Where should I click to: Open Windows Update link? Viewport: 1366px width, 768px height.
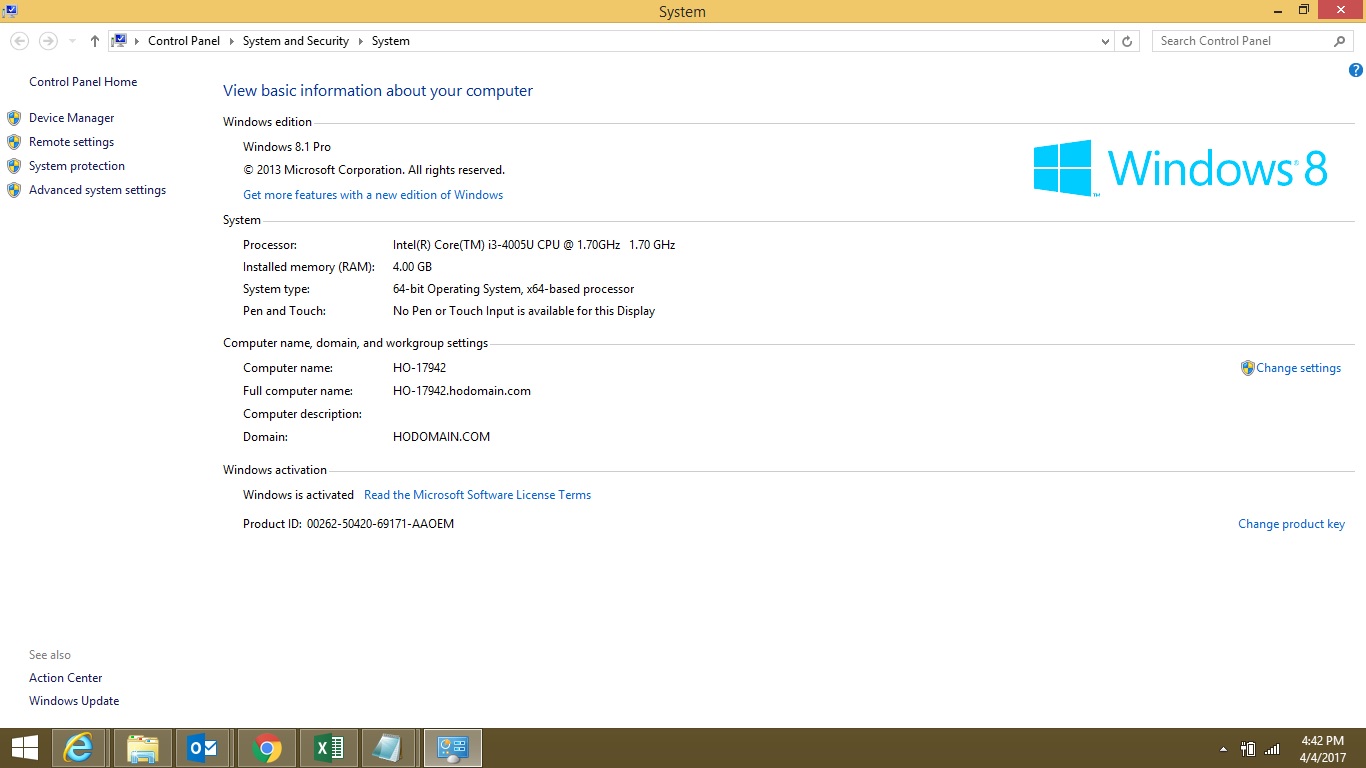[x=74, y=701]
